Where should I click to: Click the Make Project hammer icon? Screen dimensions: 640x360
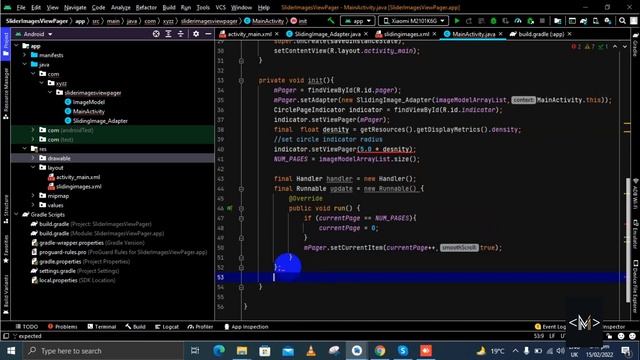click(x=331, y=20)
